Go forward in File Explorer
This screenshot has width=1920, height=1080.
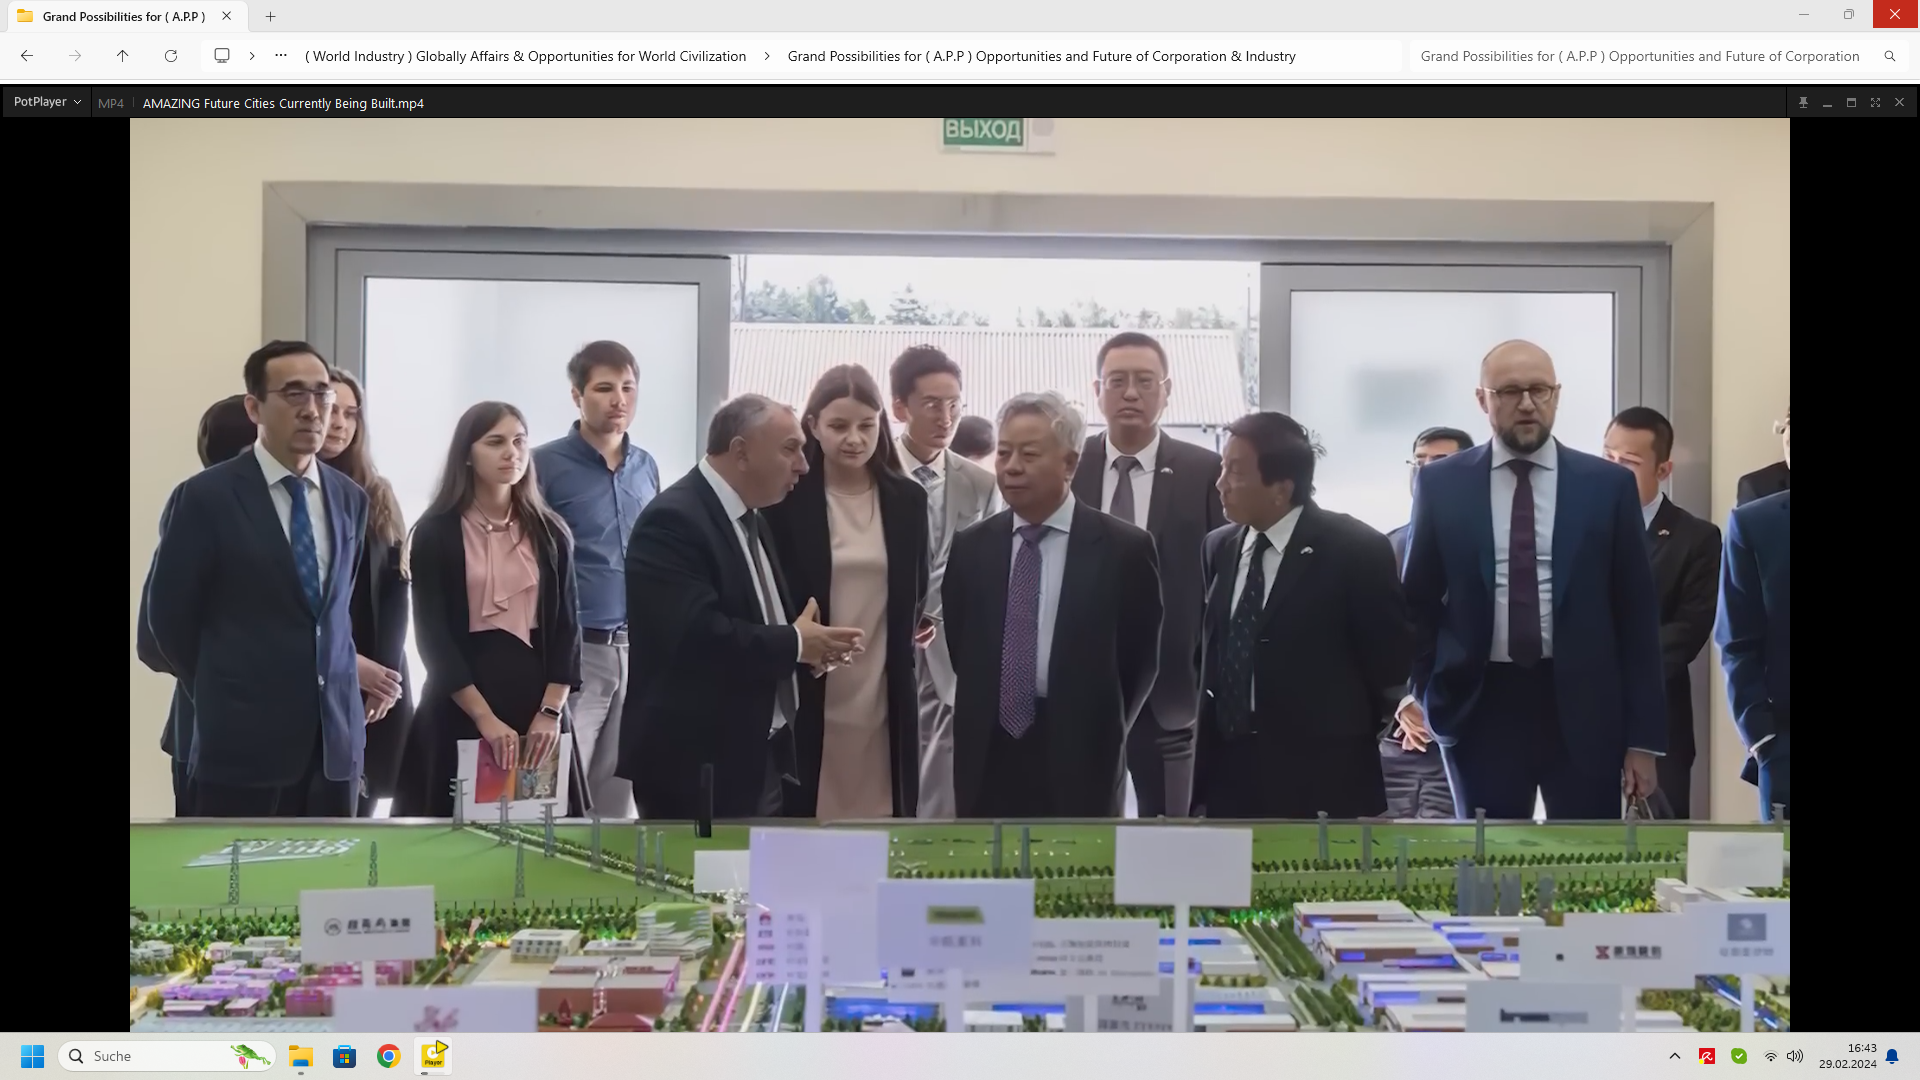pos(75,56)
